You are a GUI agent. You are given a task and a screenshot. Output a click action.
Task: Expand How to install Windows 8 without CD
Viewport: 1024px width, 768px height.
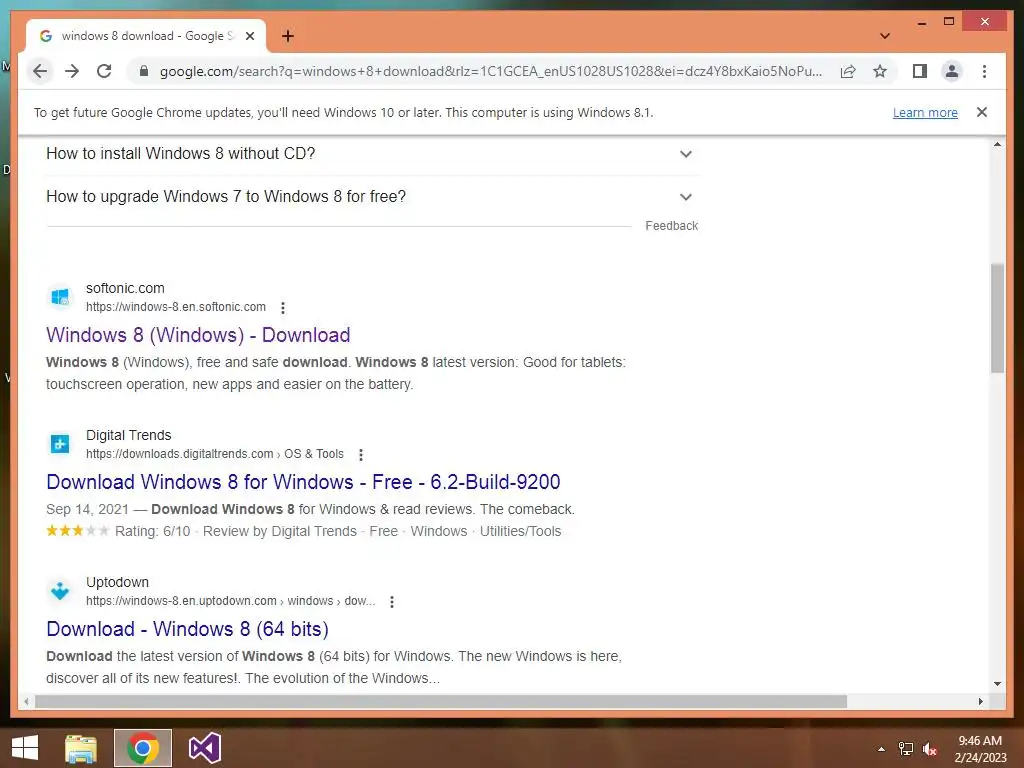tap(372, 153)
